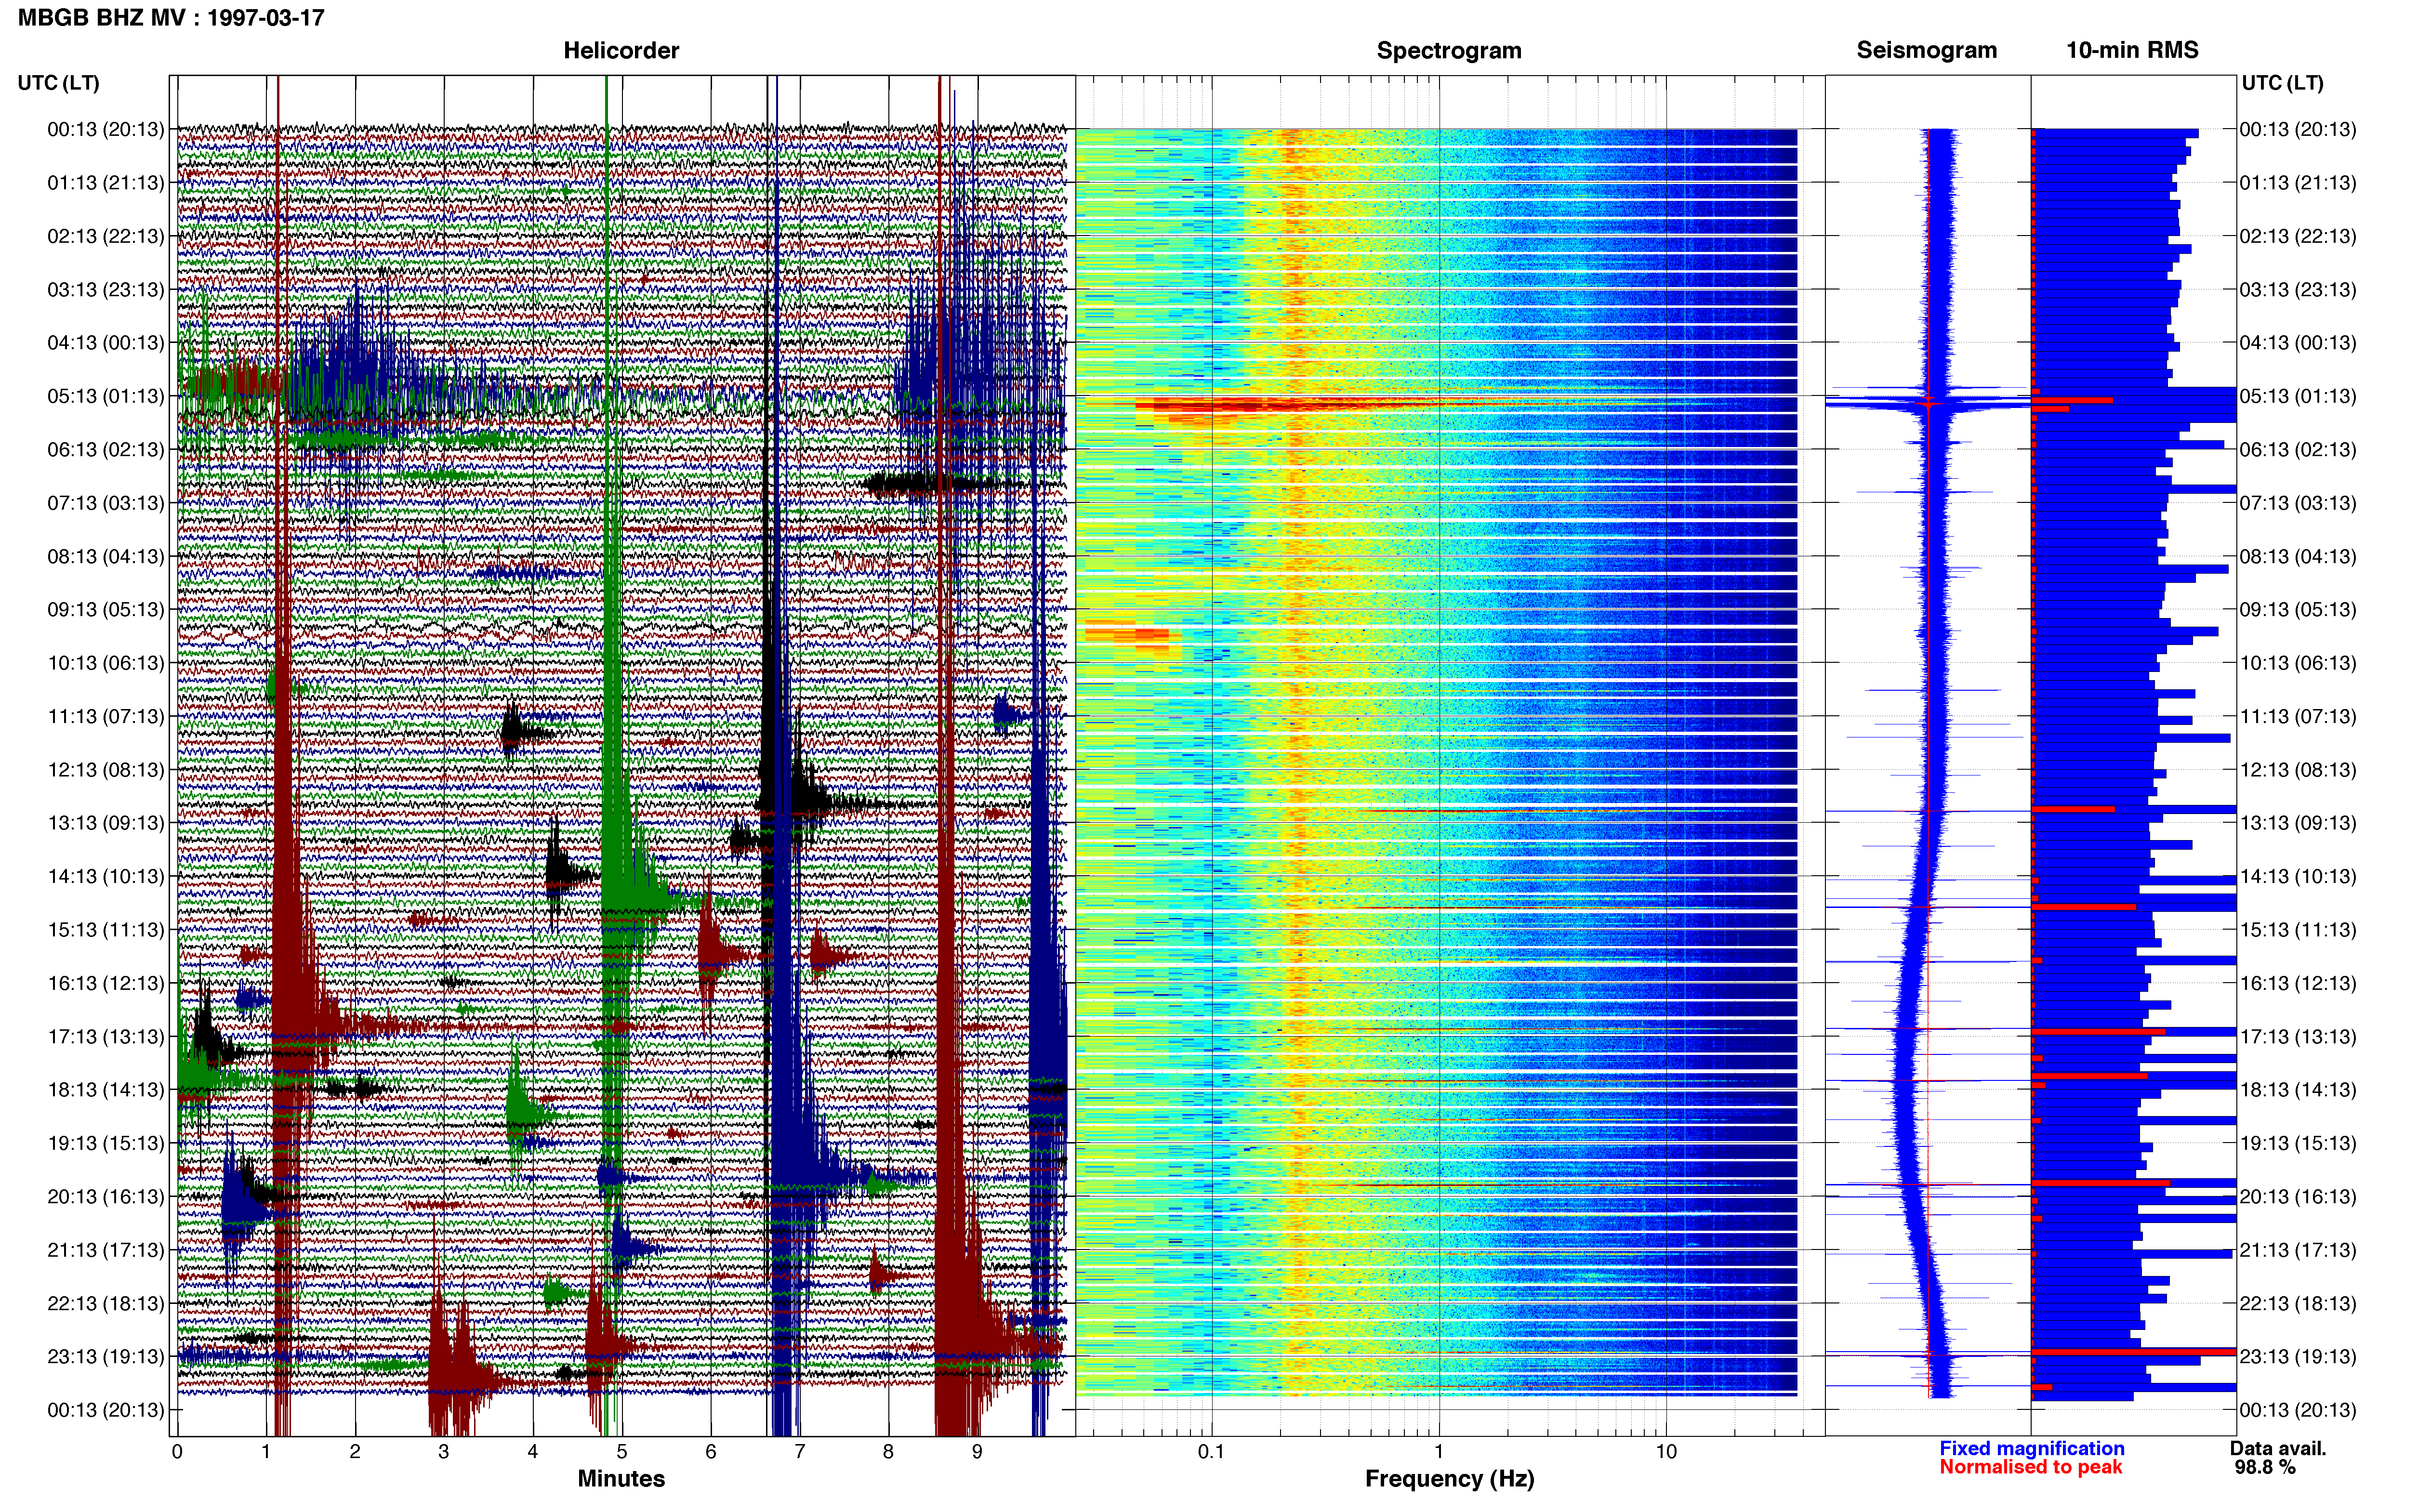This screenshot has height=1512, width=2418.
Task: Click the 'Minutes' x-axis label
Action: click(x=621, y=1478)
